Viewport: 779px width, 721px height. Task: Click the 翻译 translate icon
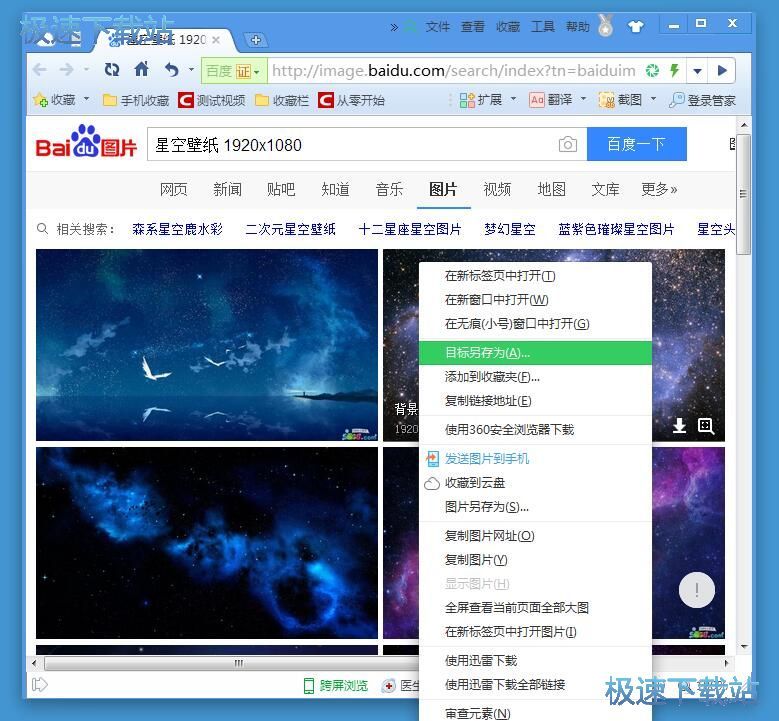click(x=537, y=100)
